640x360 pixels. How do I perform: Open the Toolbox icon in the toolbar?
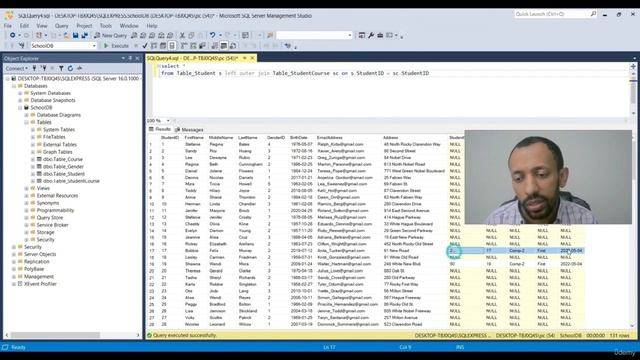380,36
